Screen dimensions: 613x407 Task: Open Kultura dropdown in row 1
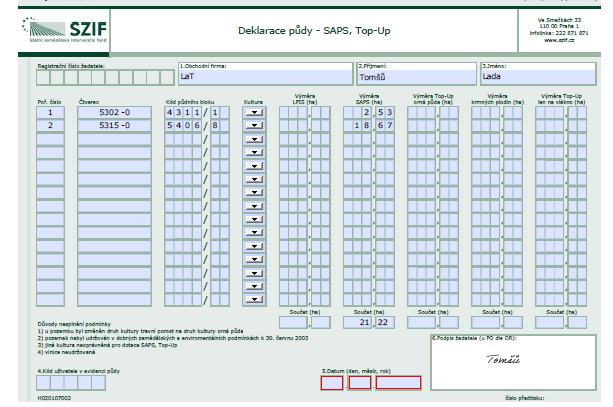254,113
